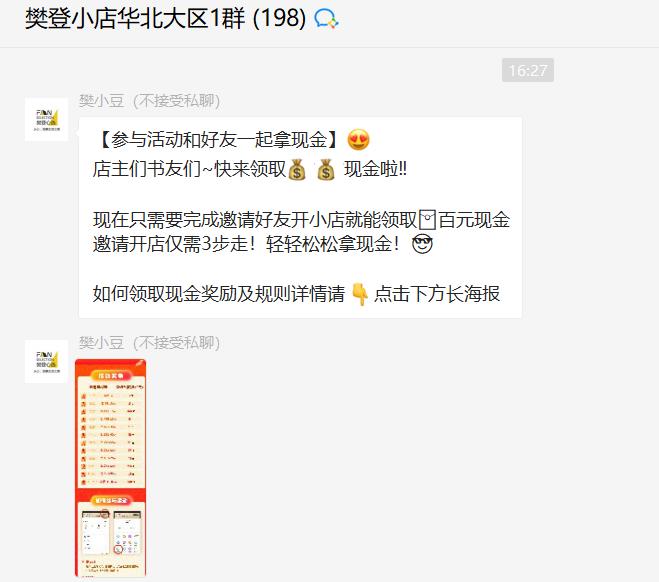Click the red envelope emoji before 百元现金
Screen dimensions: 659x582
427,220
